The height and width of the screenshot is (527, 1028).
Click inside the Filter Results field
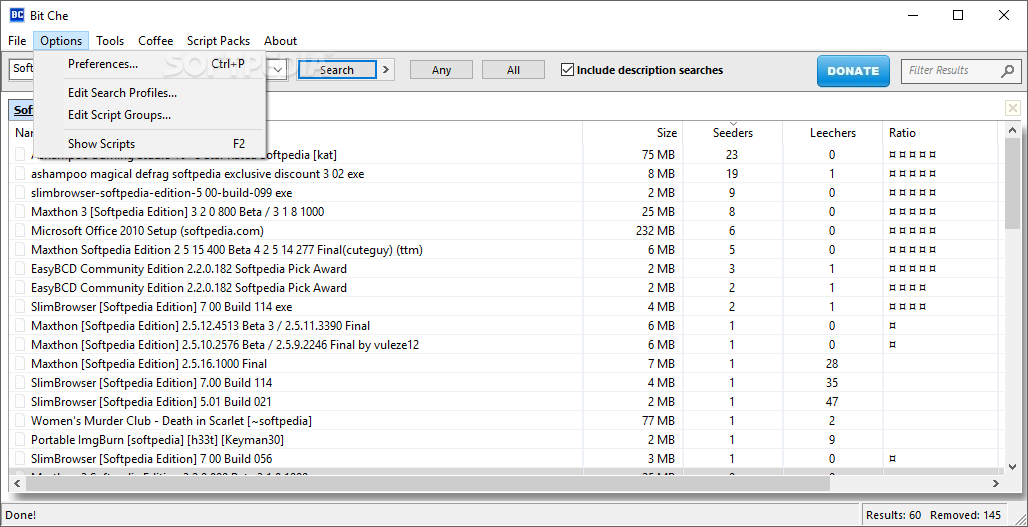point(953,71)
